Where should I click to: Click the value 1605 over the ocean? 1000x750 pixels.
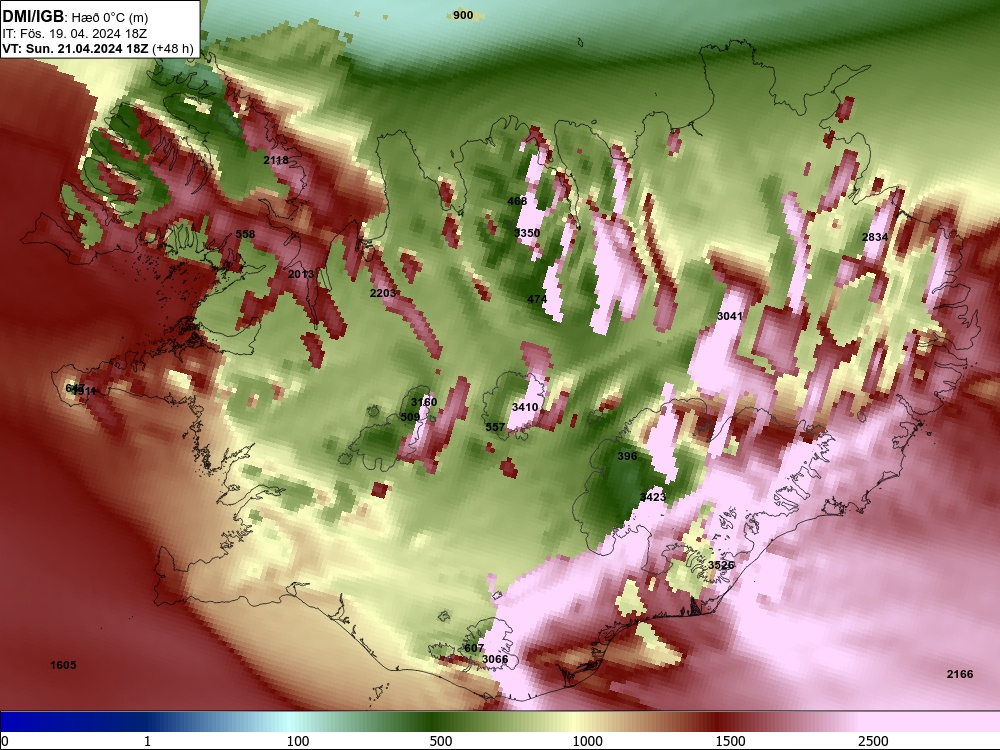(x=63, y=665)
